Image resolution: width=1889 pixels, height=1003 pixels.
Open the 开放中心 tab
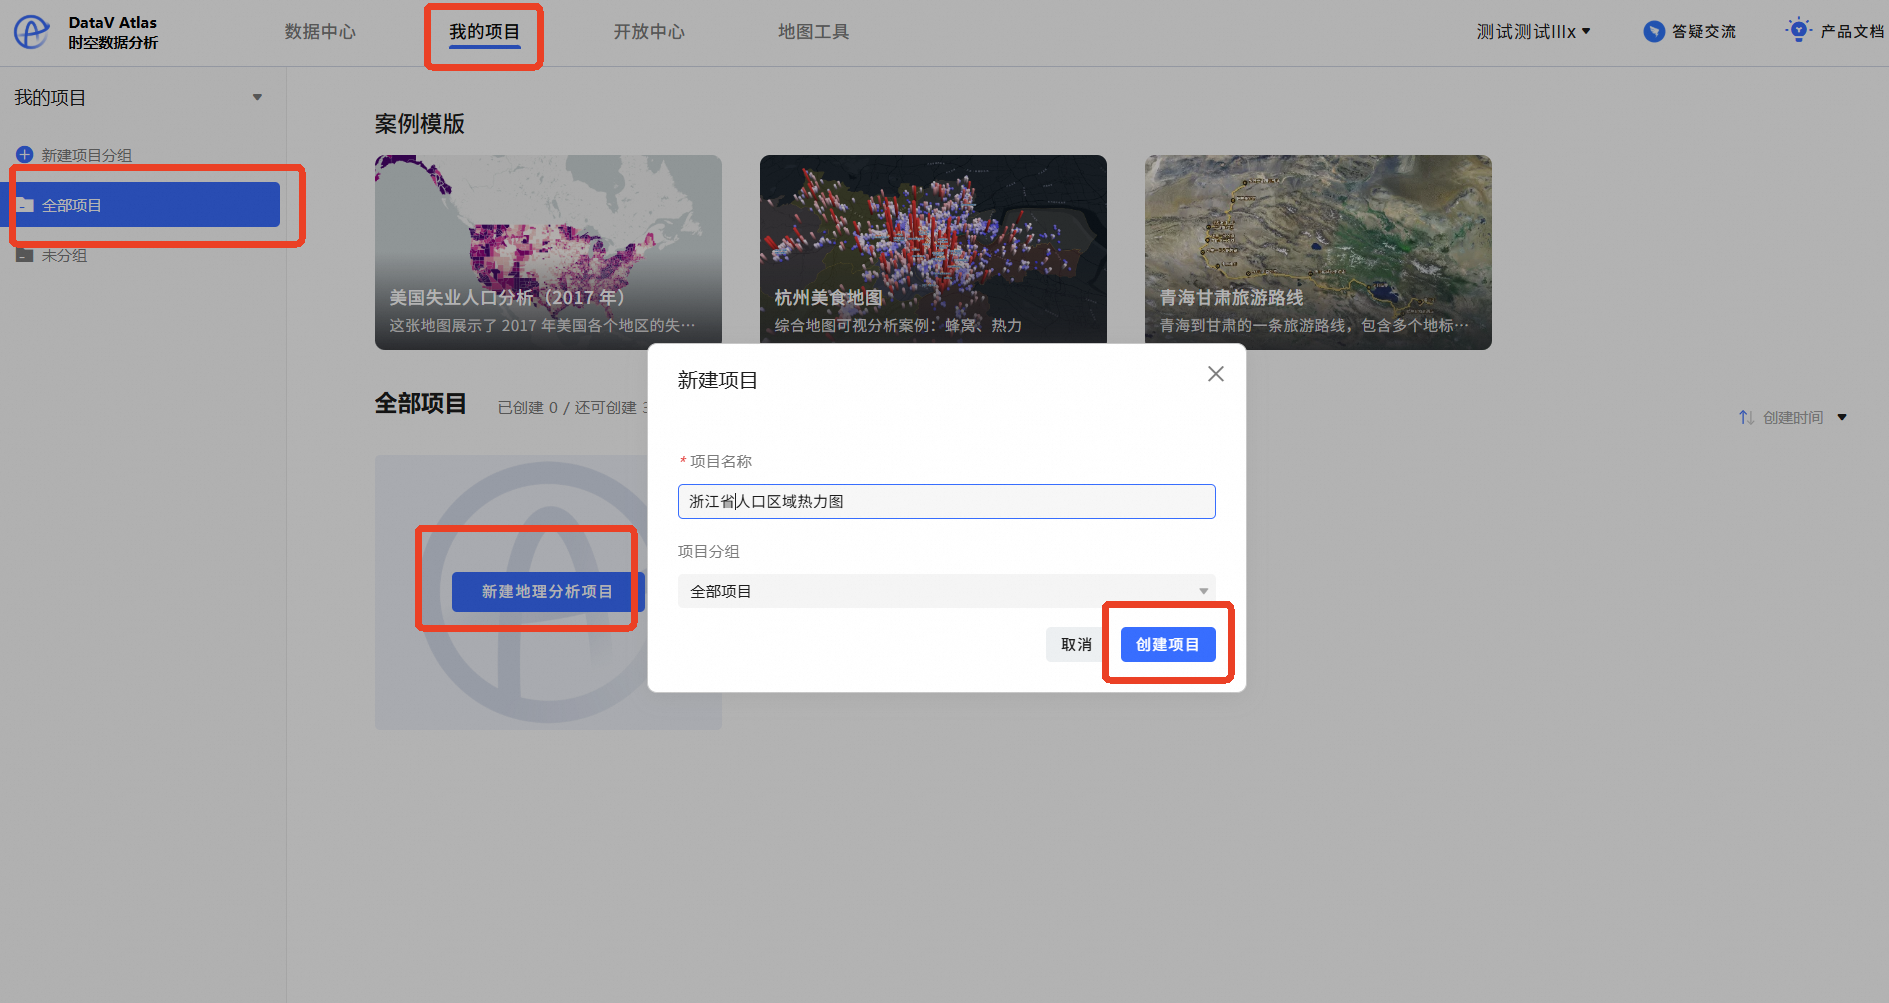pyautogui.click(x=649, y=32)
